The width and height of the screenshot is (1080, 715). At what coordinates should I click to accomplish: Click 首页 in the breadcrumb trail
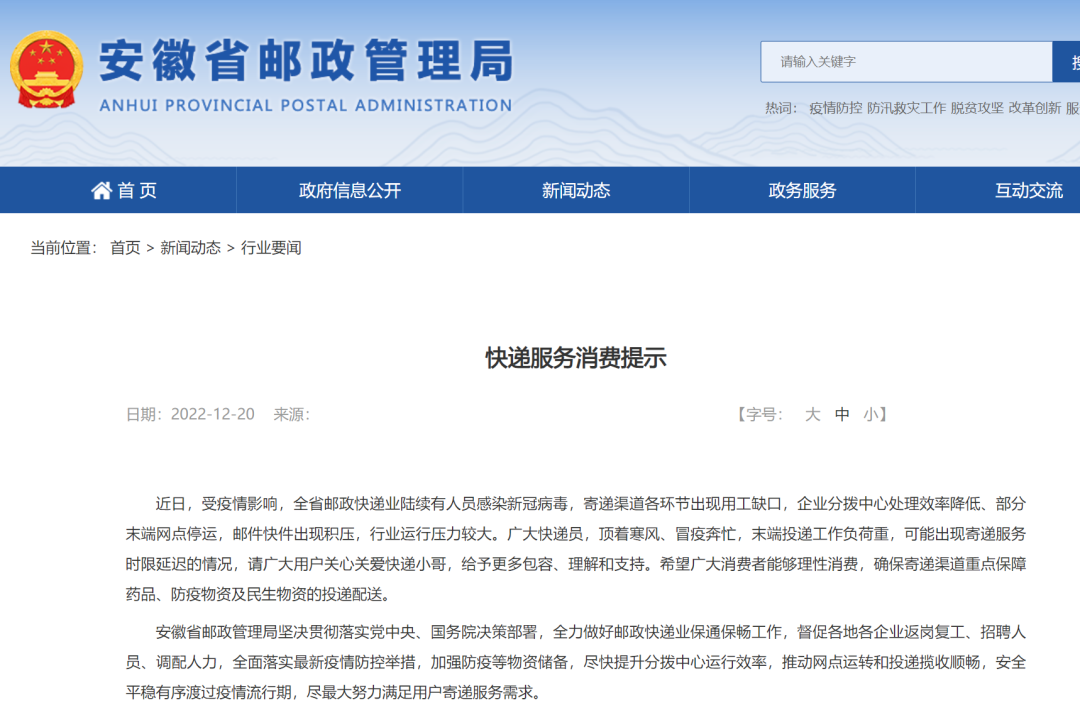pos(125,248)
